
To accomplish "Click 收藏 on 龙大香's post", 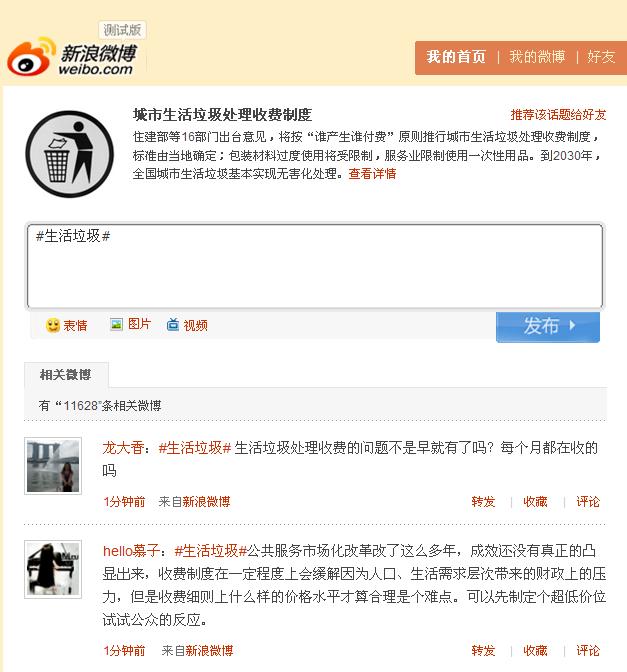I will coord(535,502).
